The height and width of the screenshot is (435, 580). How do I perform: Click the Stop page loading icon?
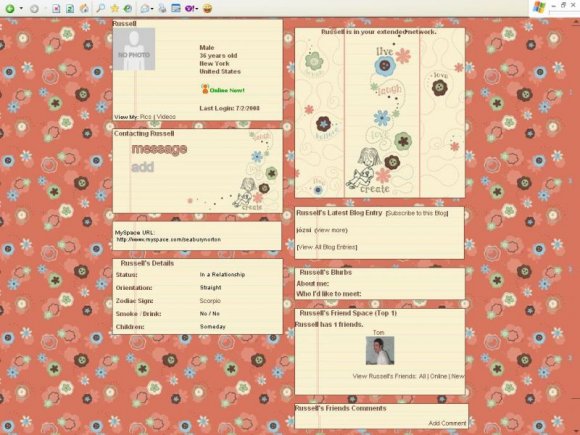pos(56,8)
